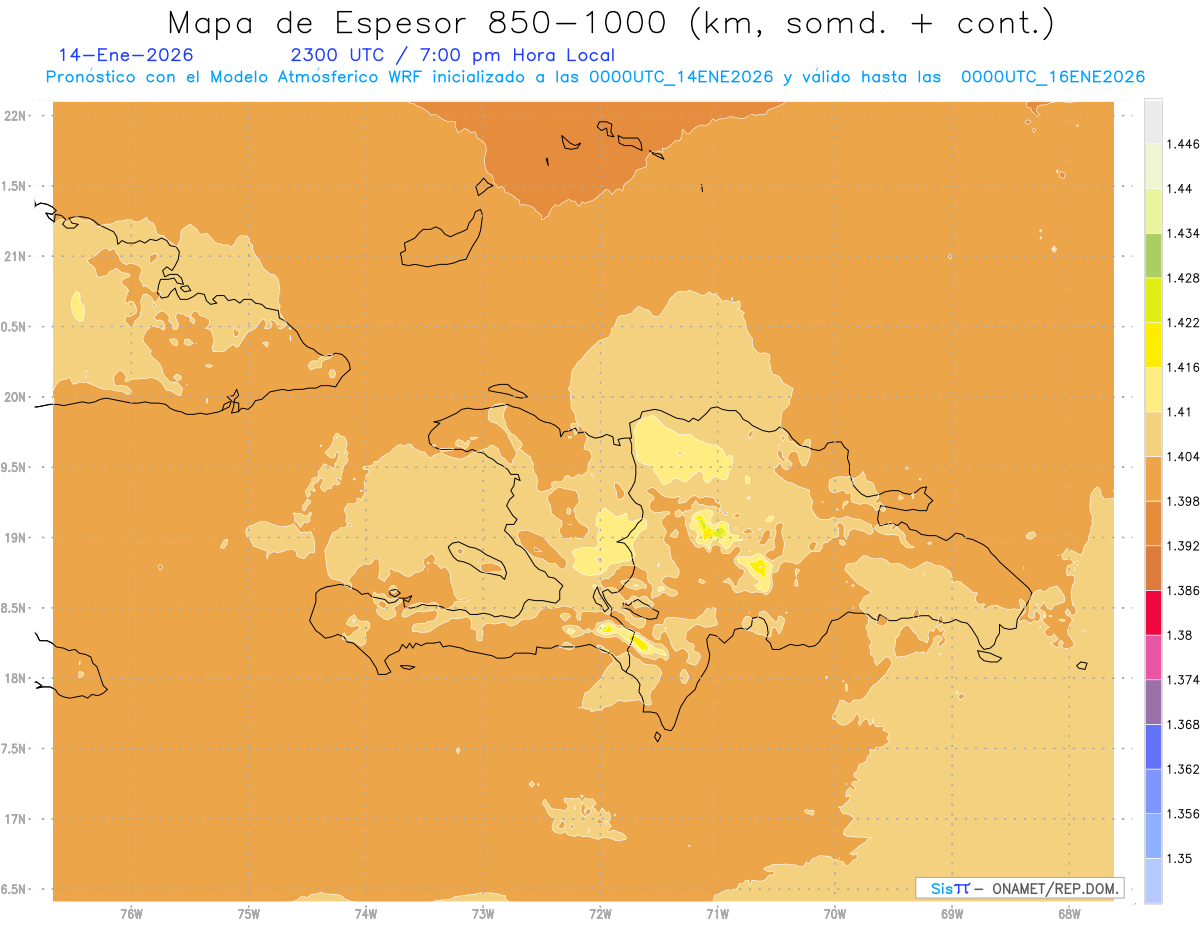Click the bright yellow swatch between 1.416 and 1.422
The height and width of the screenshot is (927, 1200).
pyautogui.click(x=1153, y=344)
